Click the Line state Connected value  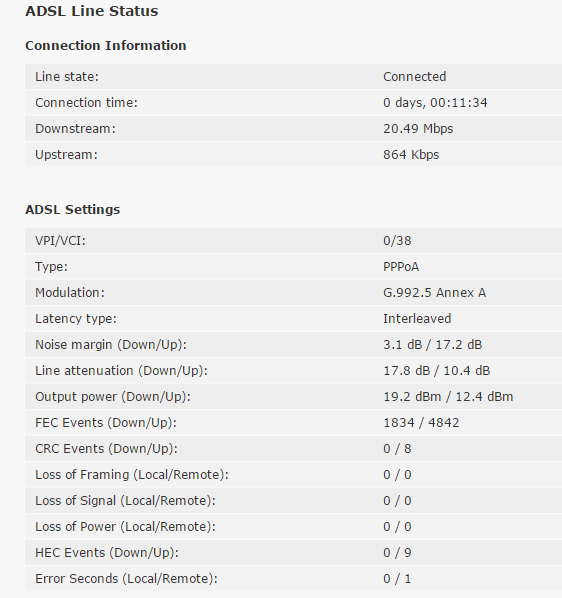[414, 77]
